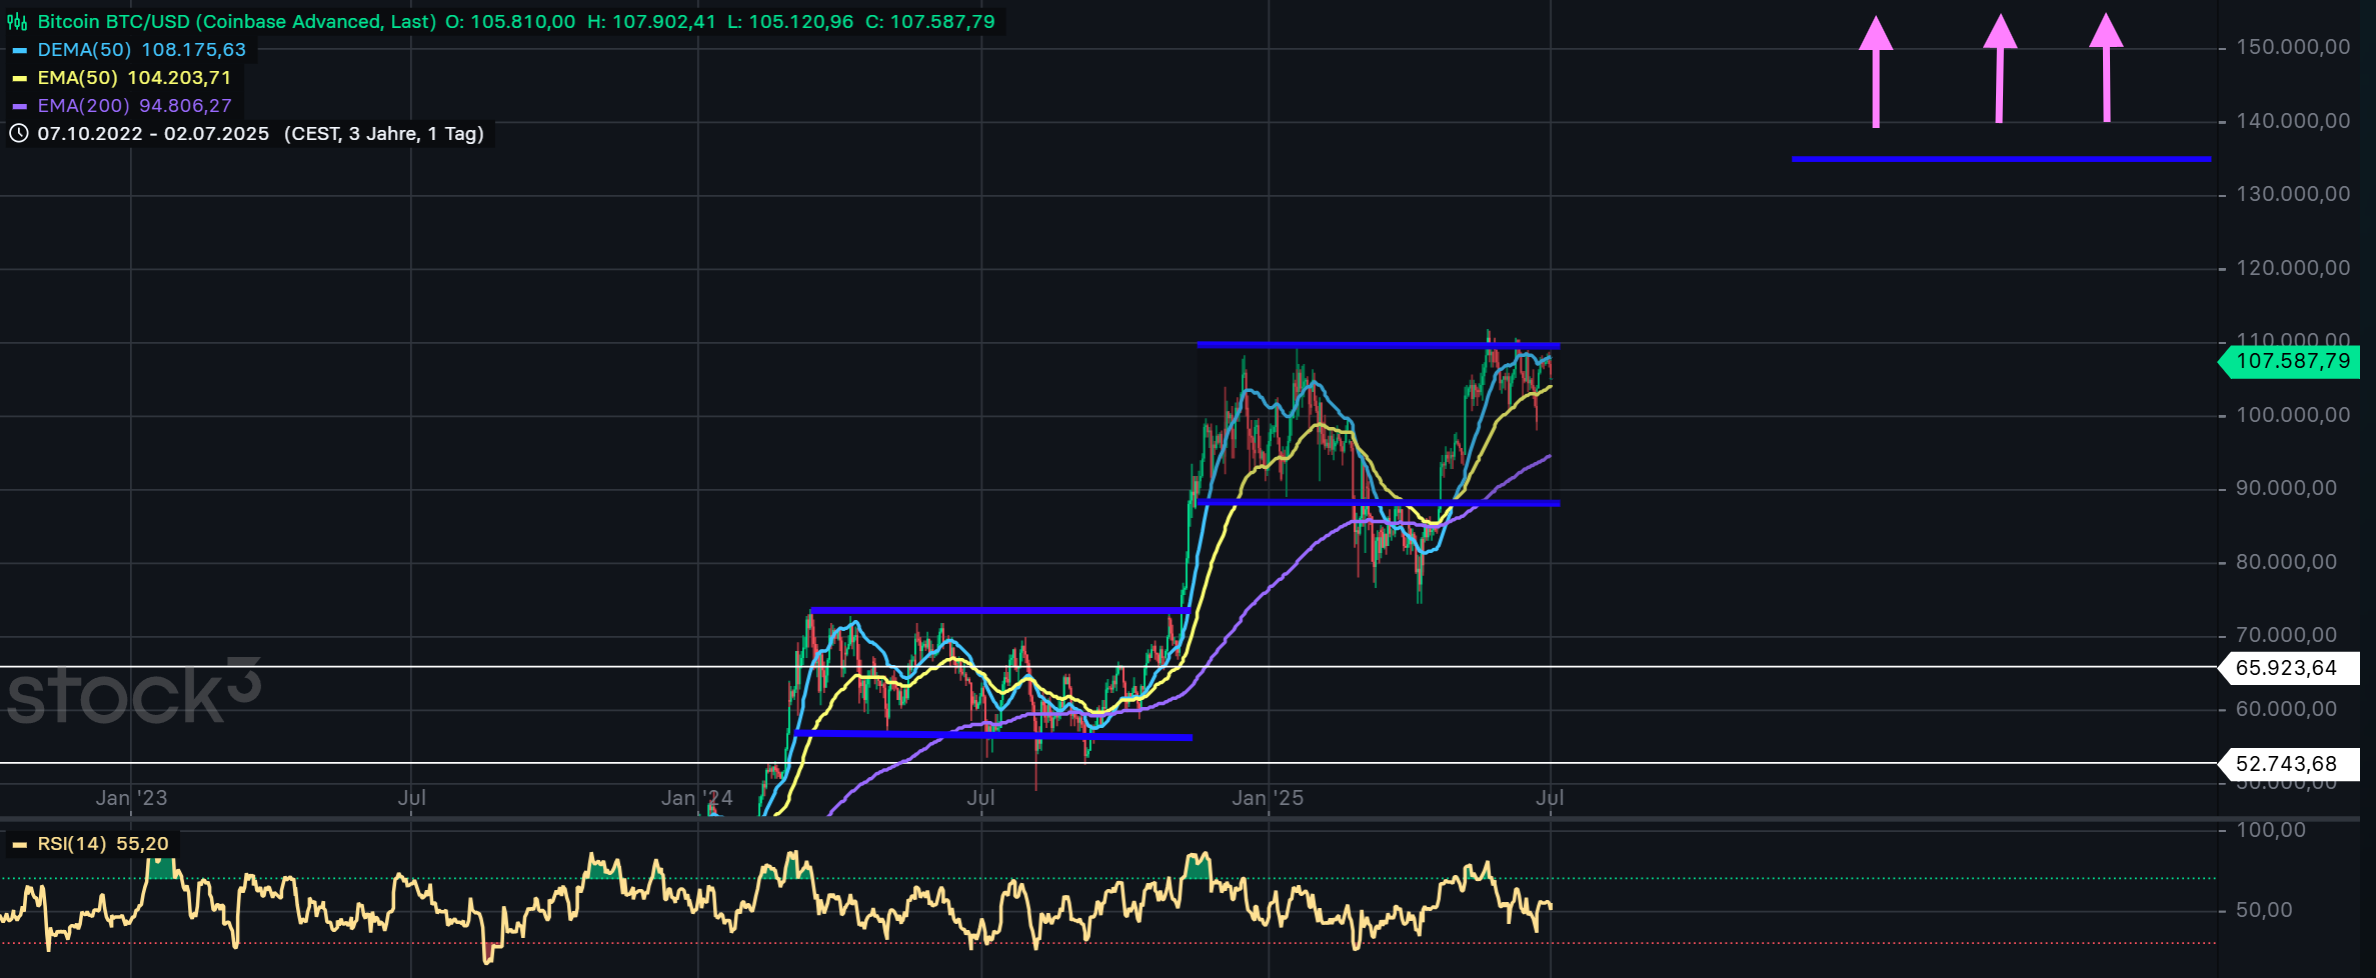Click the green current price tag 107.587,79
2376x978 pixels.
(x=2292, y=361)
